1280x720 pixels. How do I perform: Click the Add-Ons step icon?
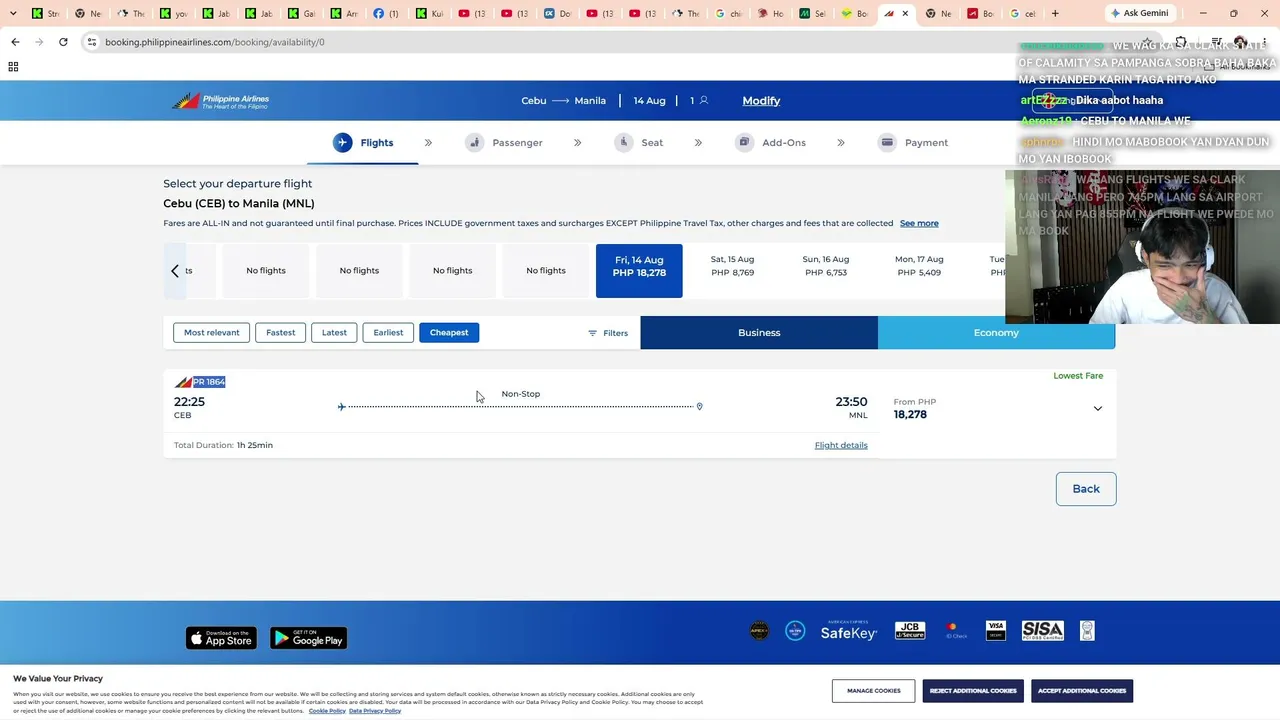click(744, 142)
